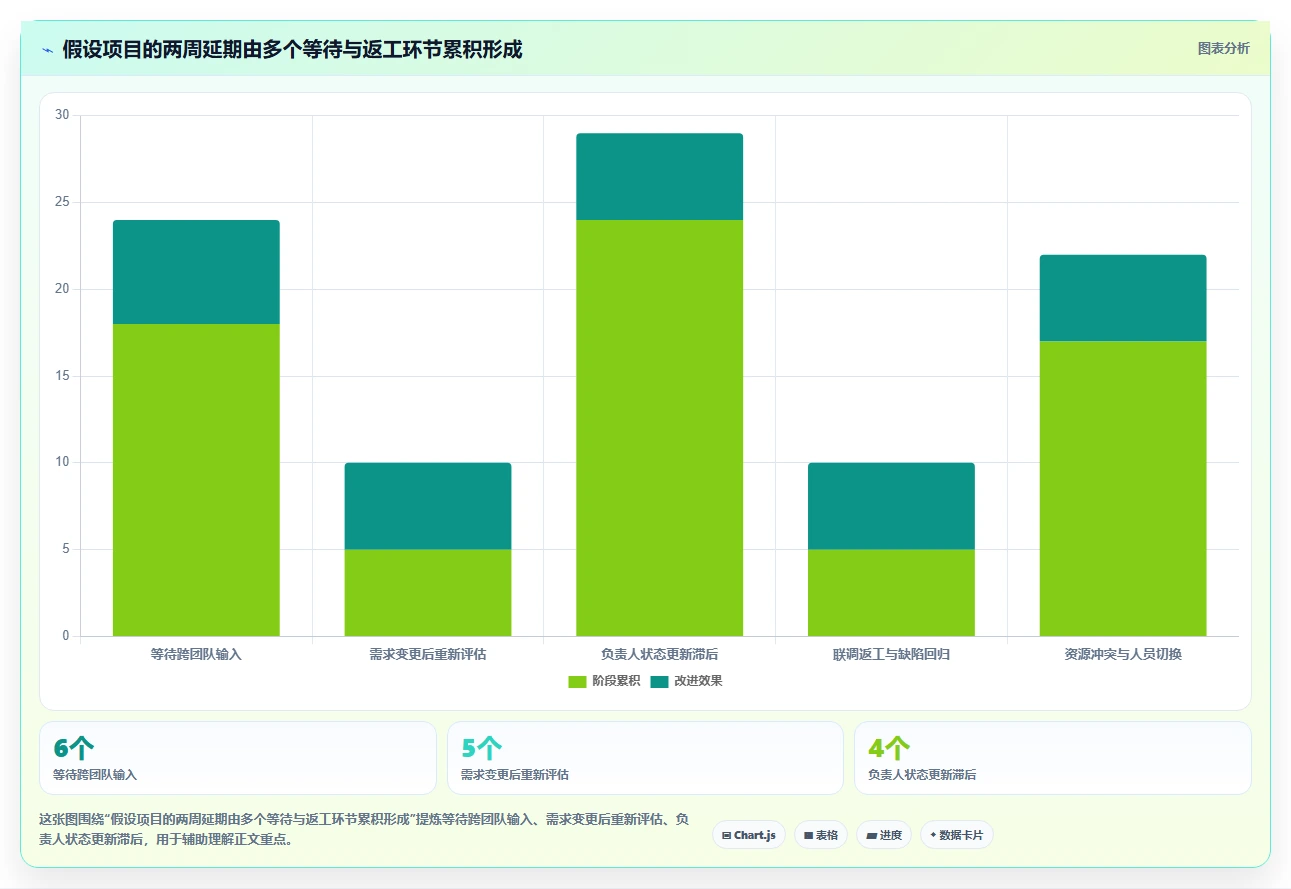
Task: Click x-axis label 需求变更后重新评估
Action: [428, 655]
